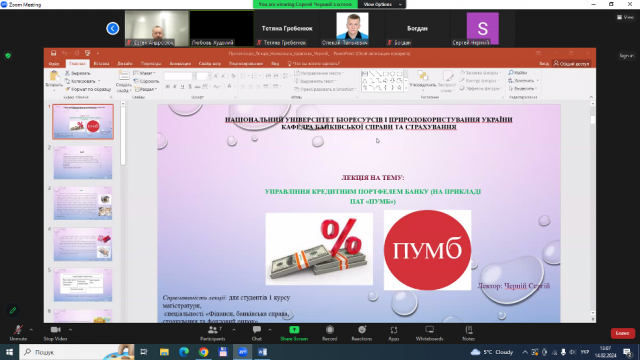The height and width of the screenshot is (360, 640).
Task: Click the Zoom View layout button
Action: click(x=625, y=17)
